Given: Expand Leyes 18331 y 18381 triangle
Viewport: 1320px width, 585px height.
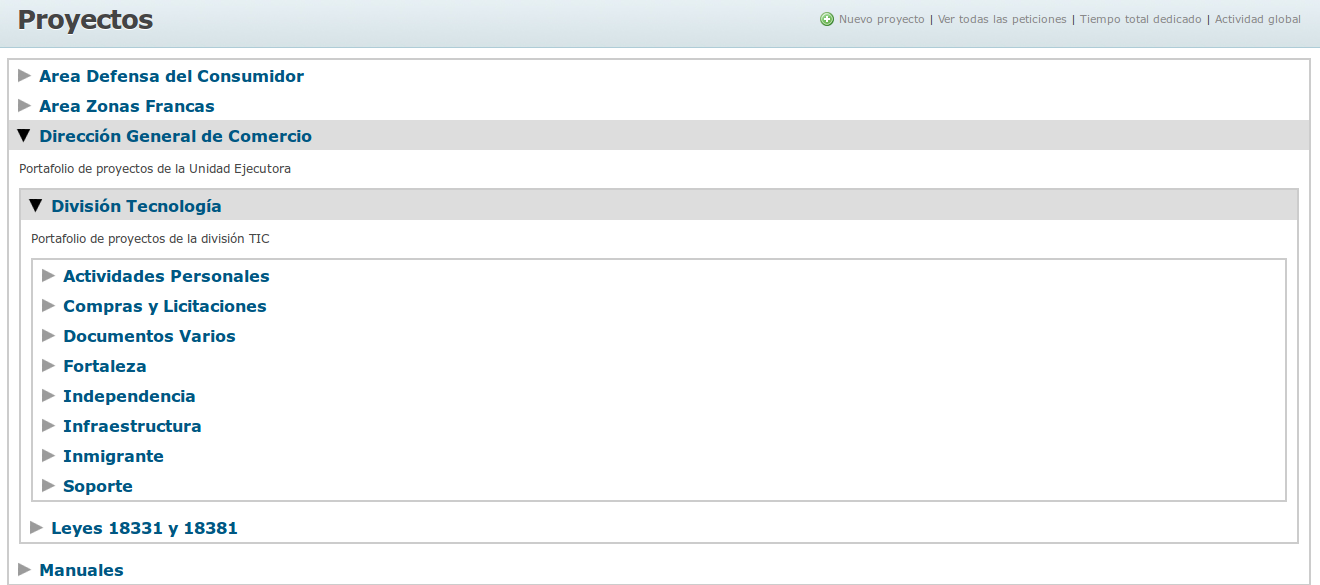Looking at the screenshot, I should click(37, 528).
